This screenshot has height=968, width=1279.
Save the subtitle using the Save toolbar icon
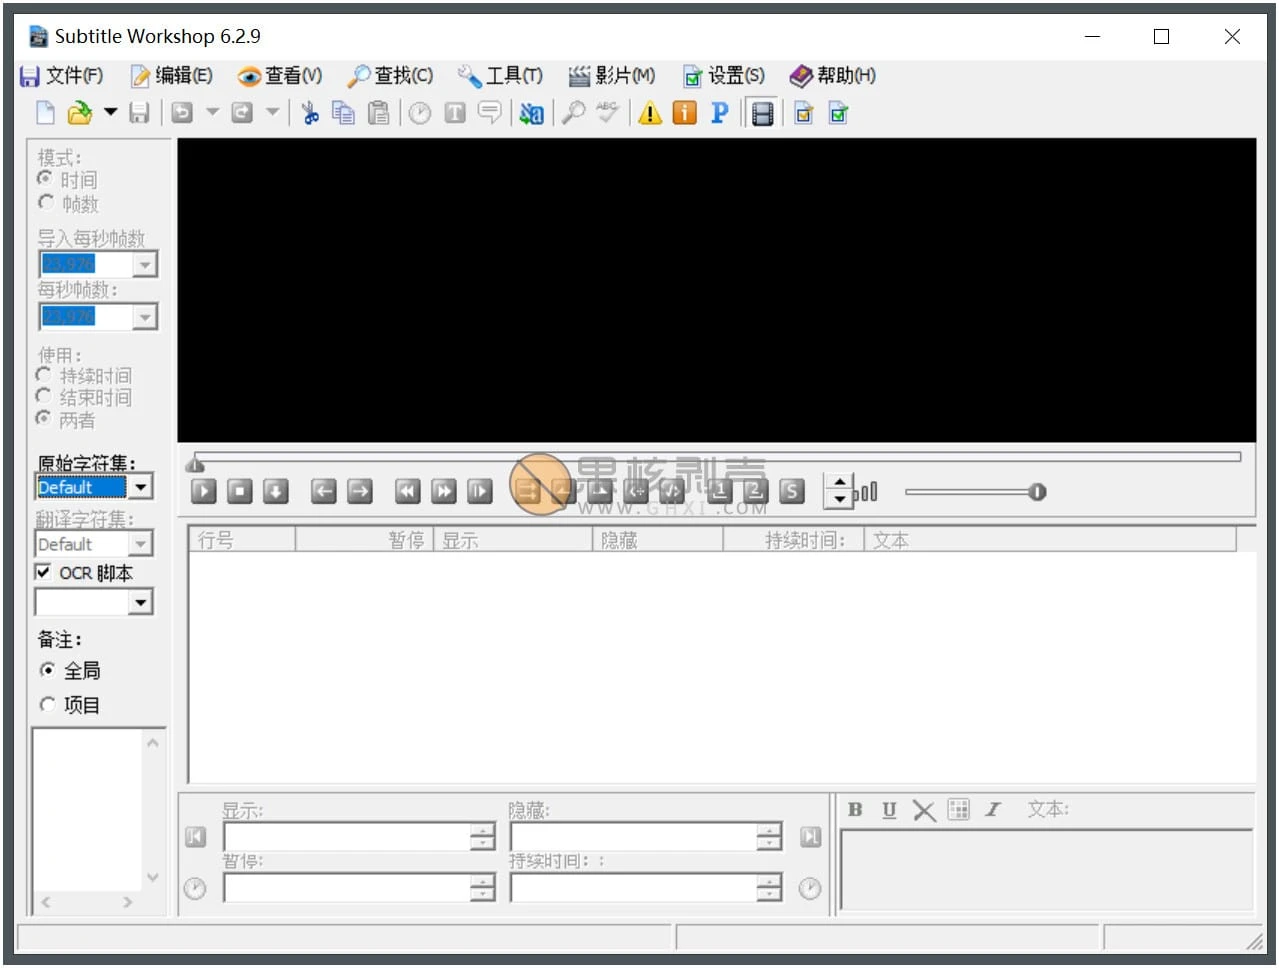pyautogui.click(x=139, y=112)
